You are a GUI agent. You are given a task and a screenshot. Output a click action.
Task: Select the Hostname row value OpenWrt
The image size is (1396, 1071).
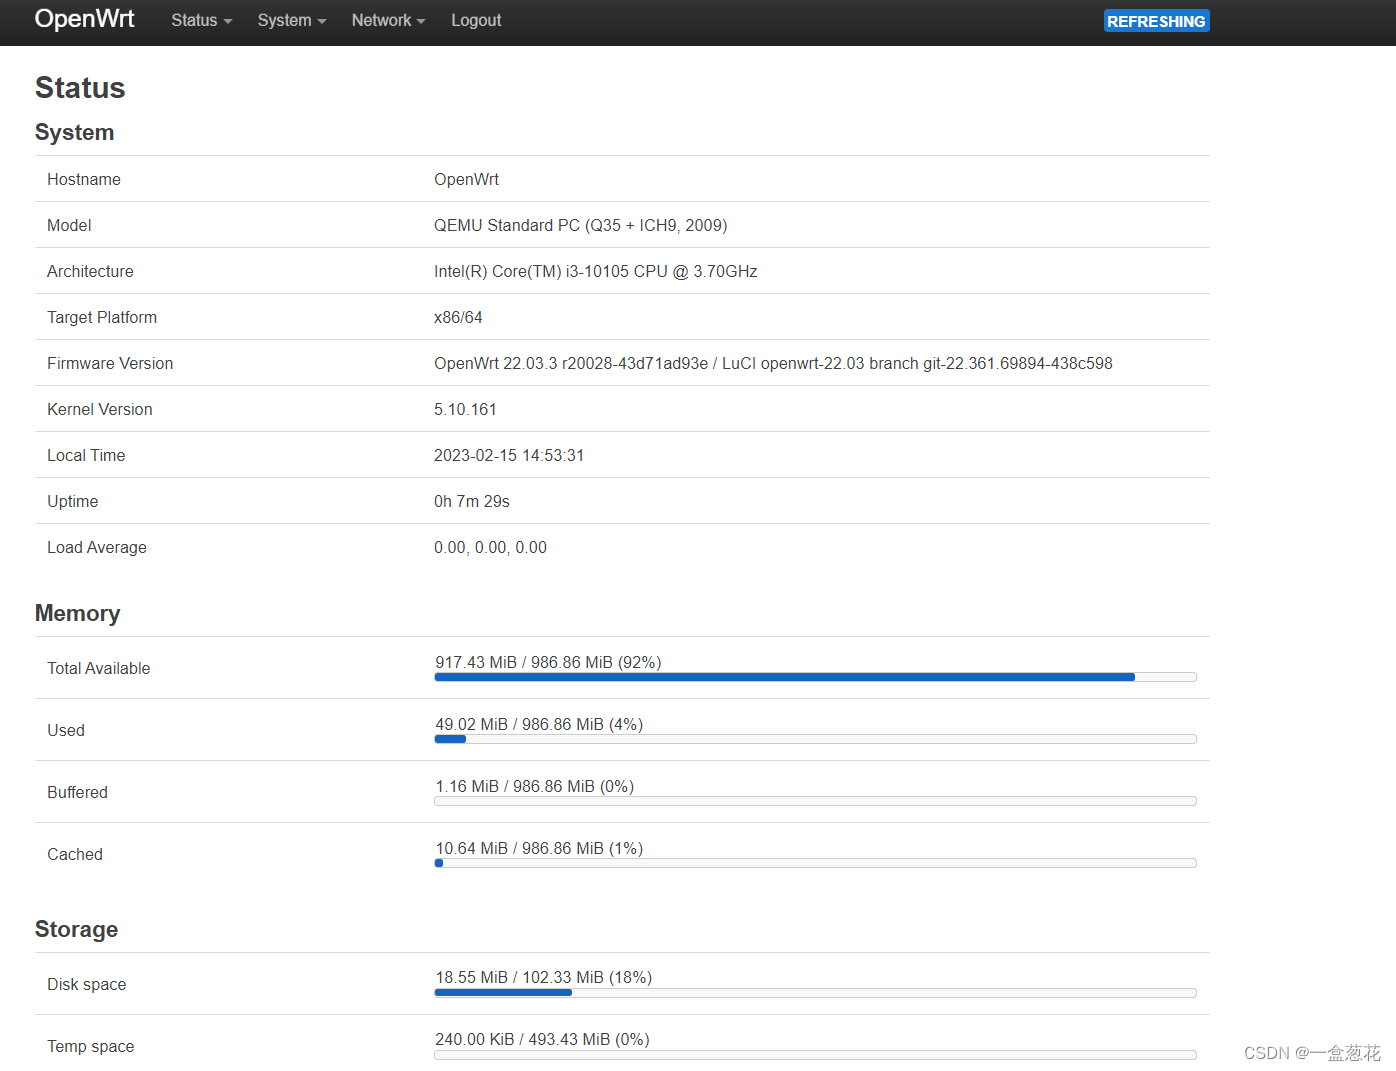[x=466, y=179]
